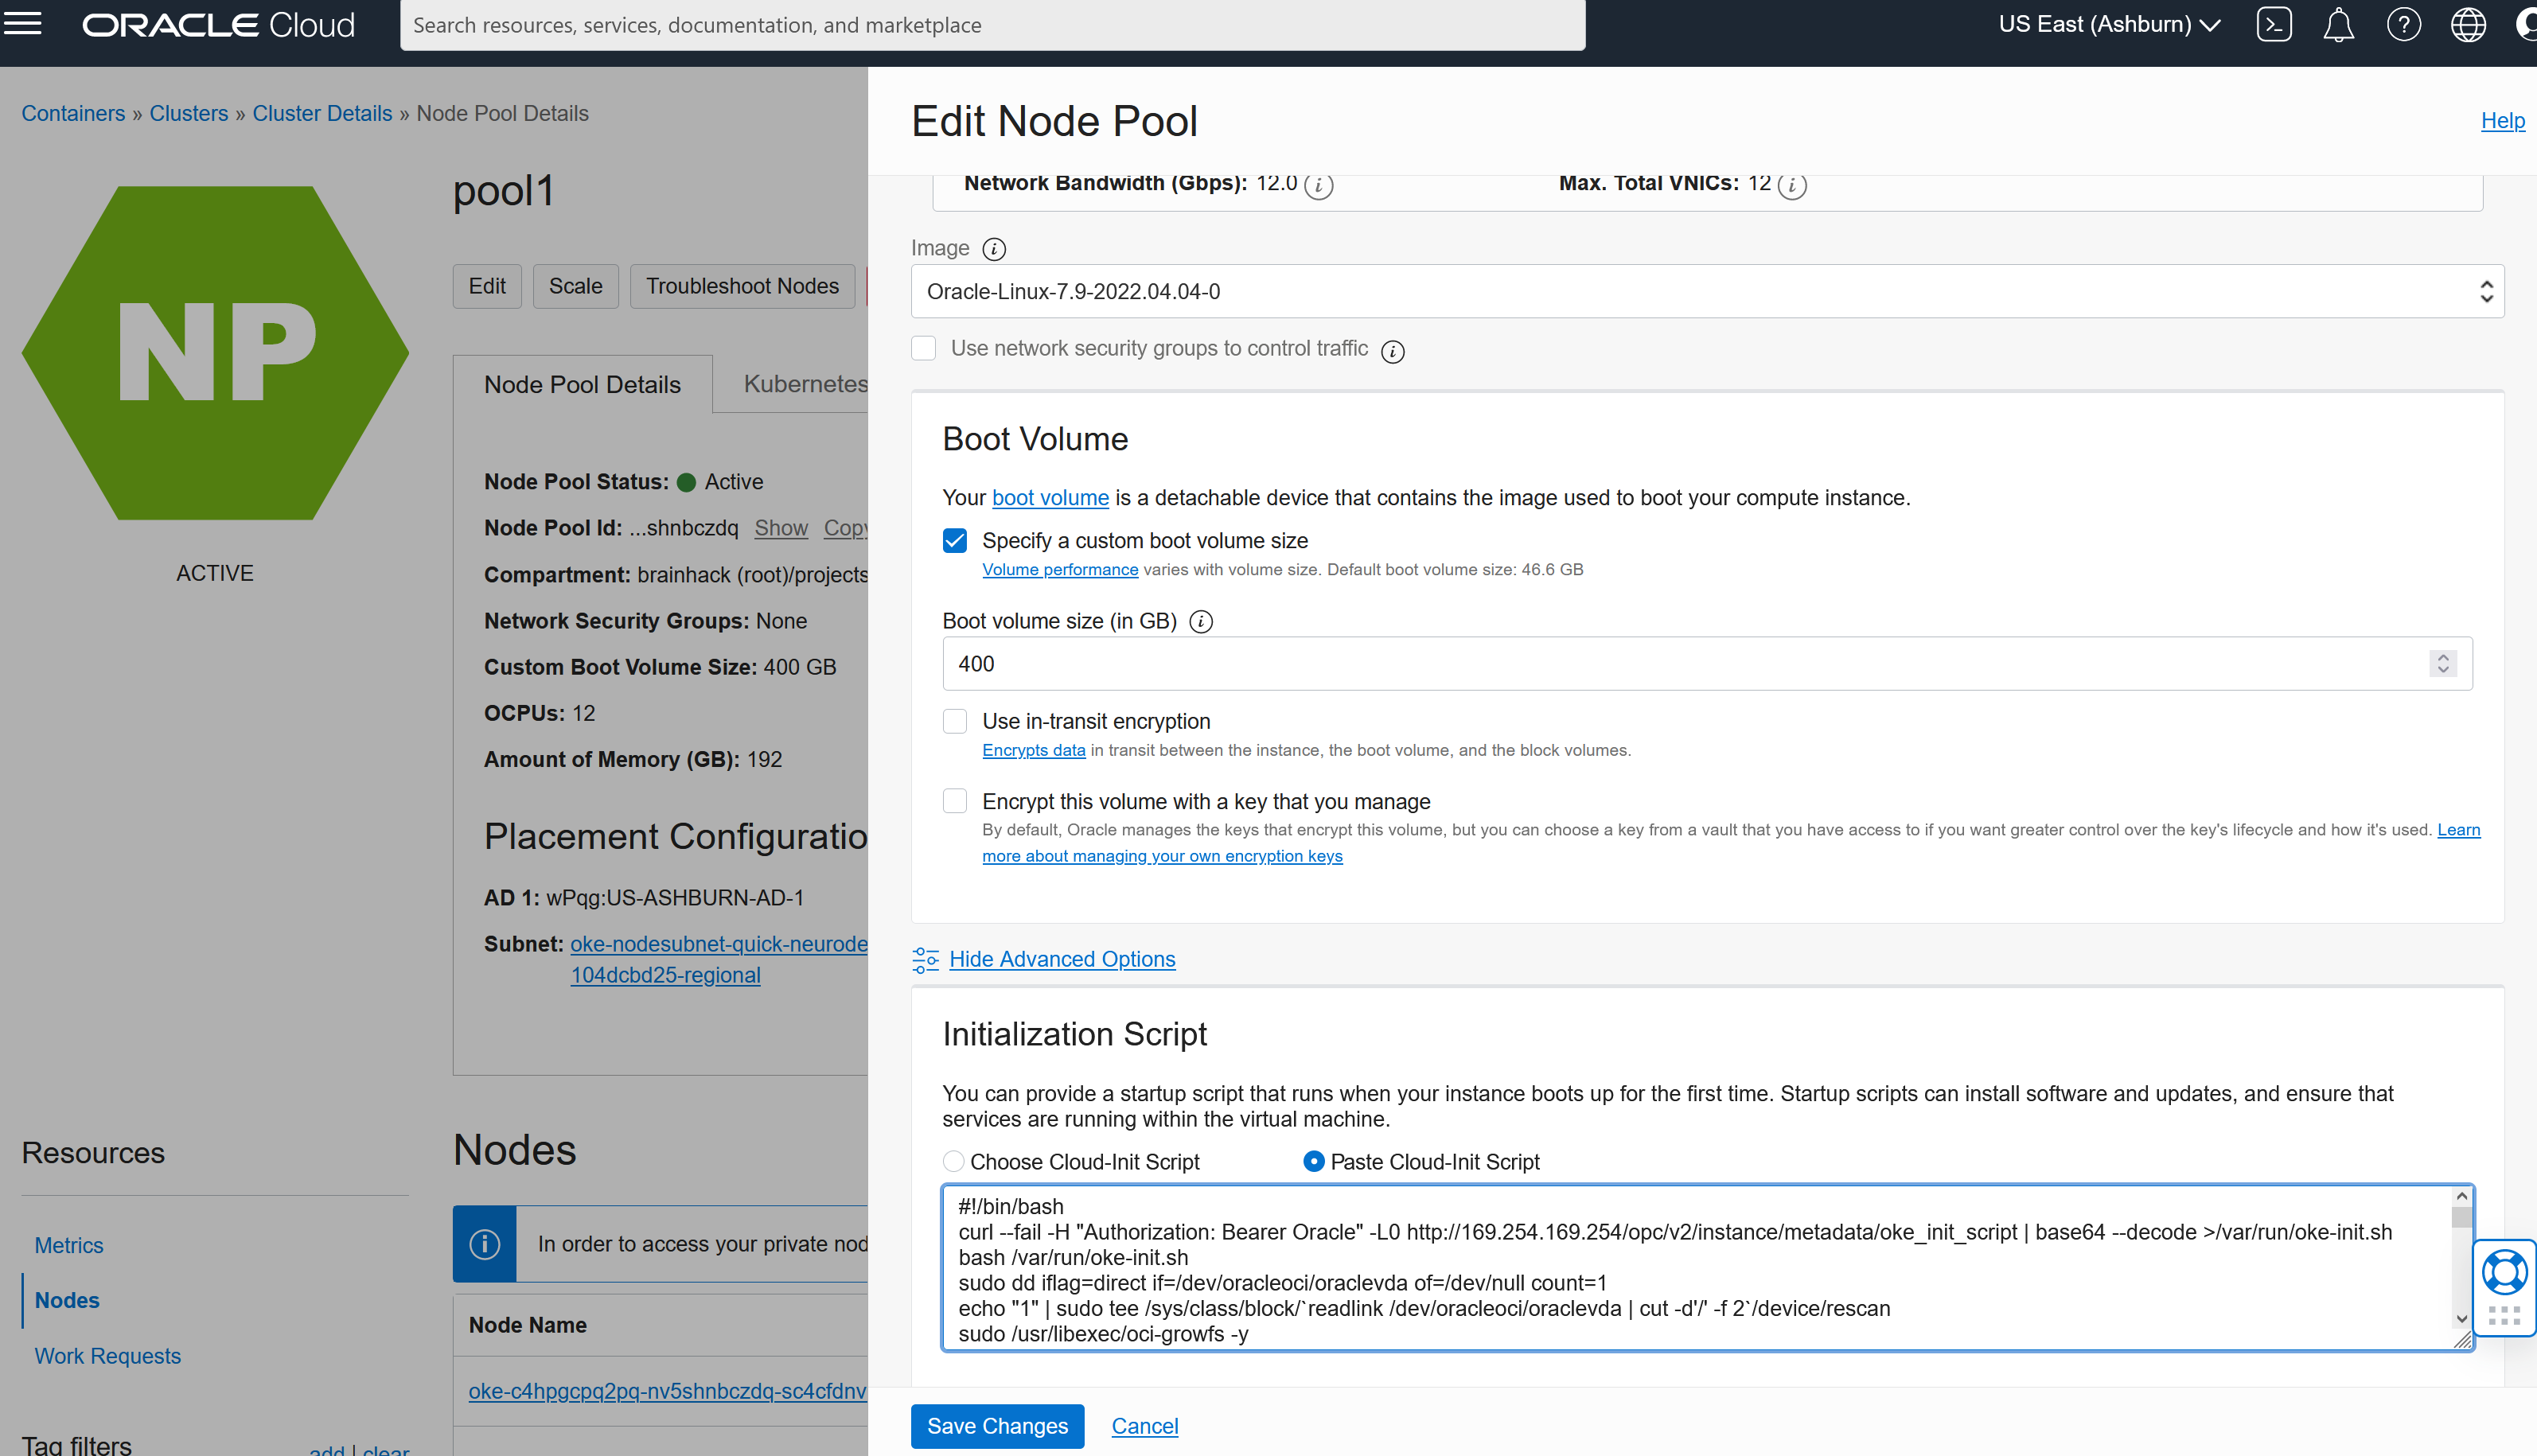Click the Node Name column header
This screenshot has height=1456, width=2537.
pyautogui.click(x=528, y=1325)
